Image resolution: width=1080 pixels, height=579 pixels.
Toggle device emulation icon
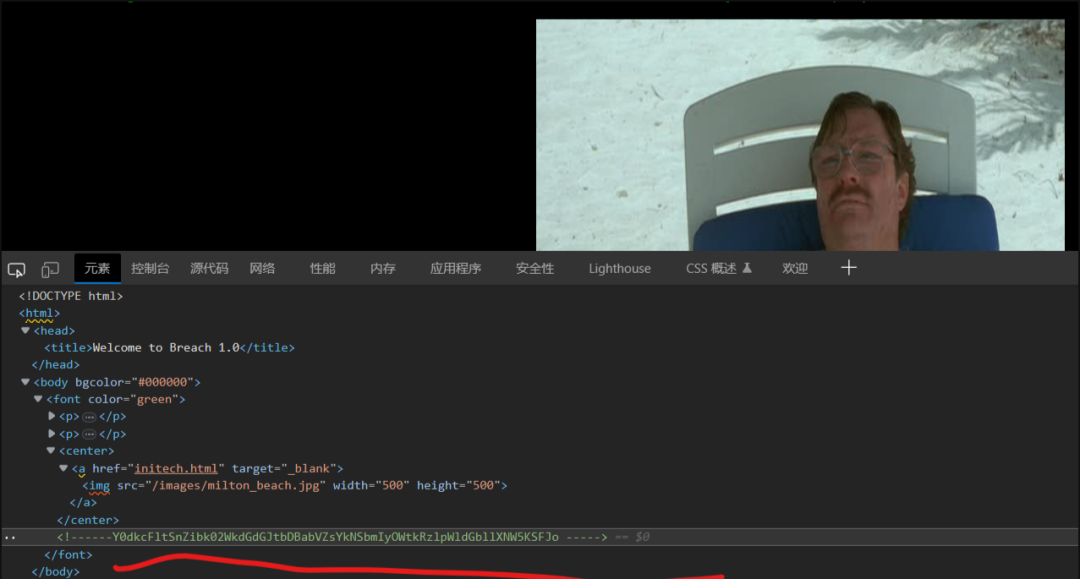pyautogui.click(x=50, y=269)
